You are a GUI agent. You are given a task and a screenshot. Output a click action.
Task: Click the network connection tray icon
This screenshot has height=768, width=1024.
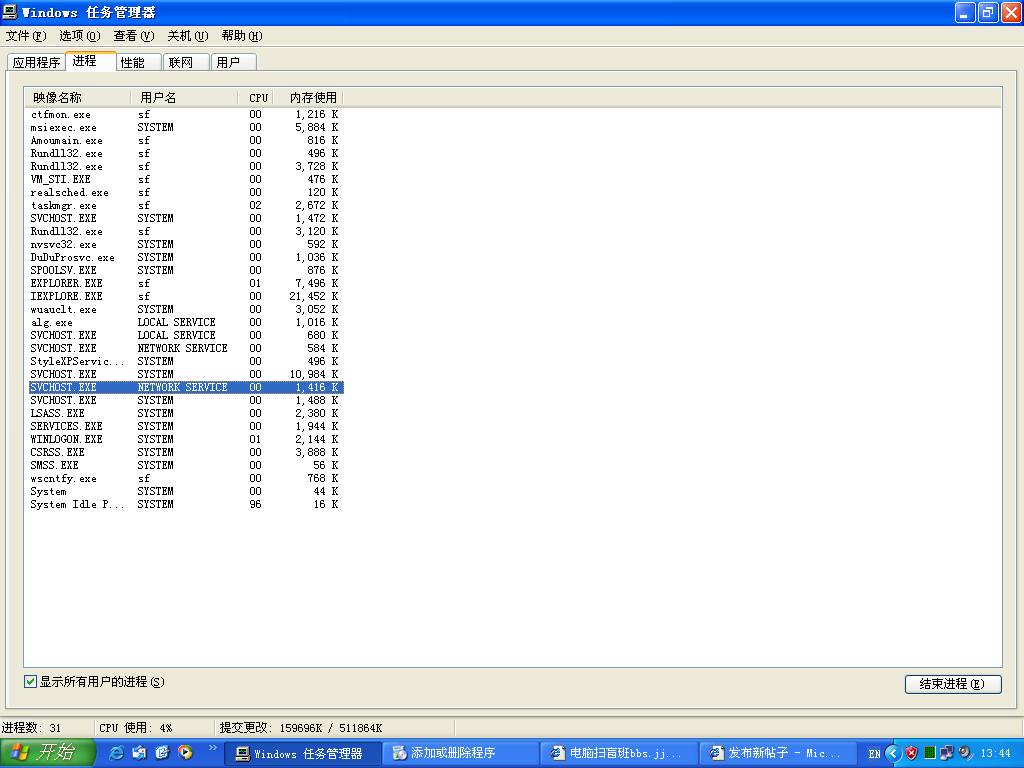pyautogui.click(x=947, y=753)
